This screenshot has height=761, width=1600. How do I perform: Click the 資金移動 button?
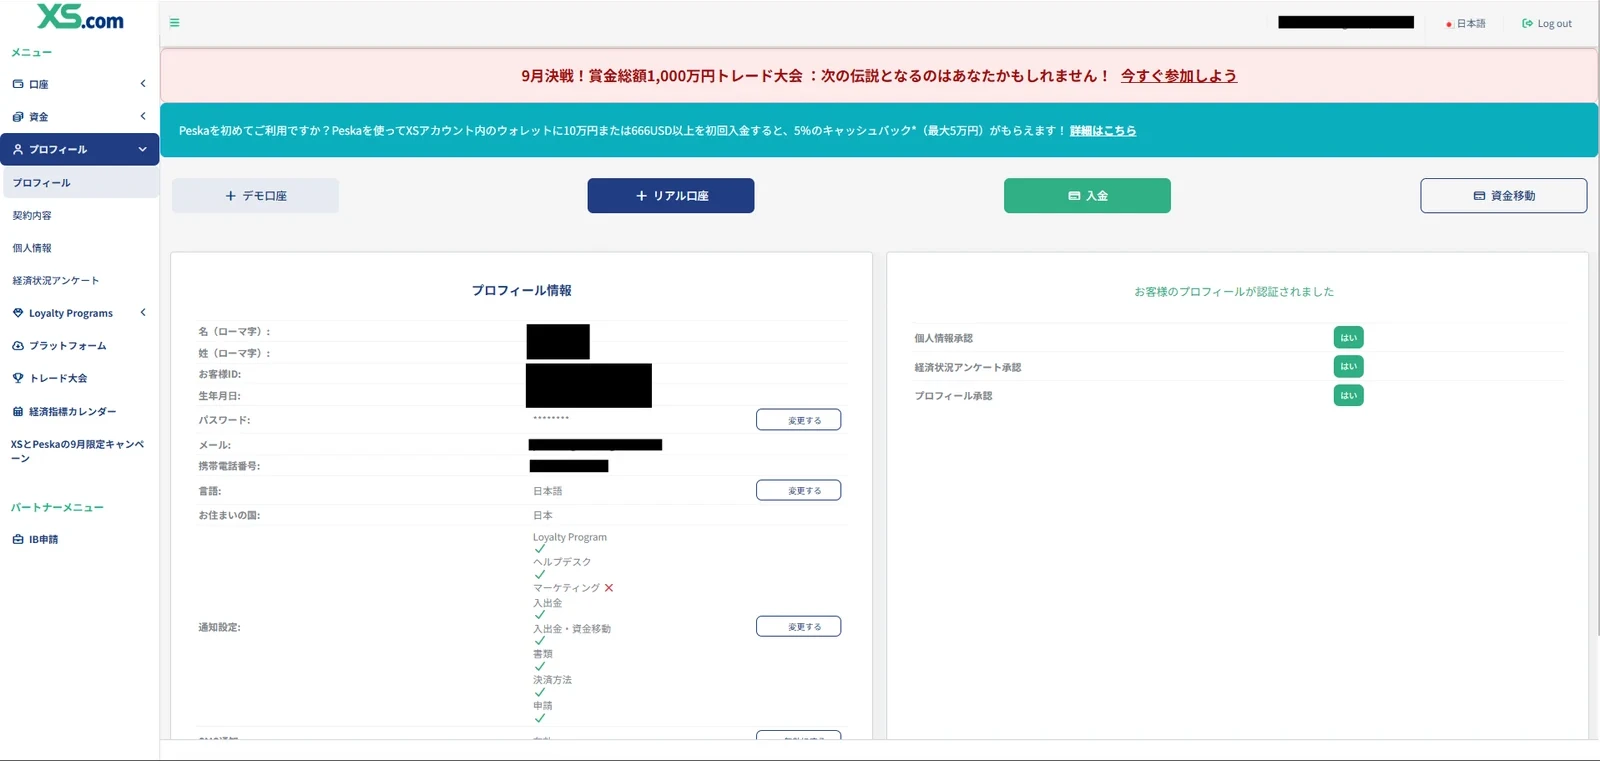[1504, 196]
